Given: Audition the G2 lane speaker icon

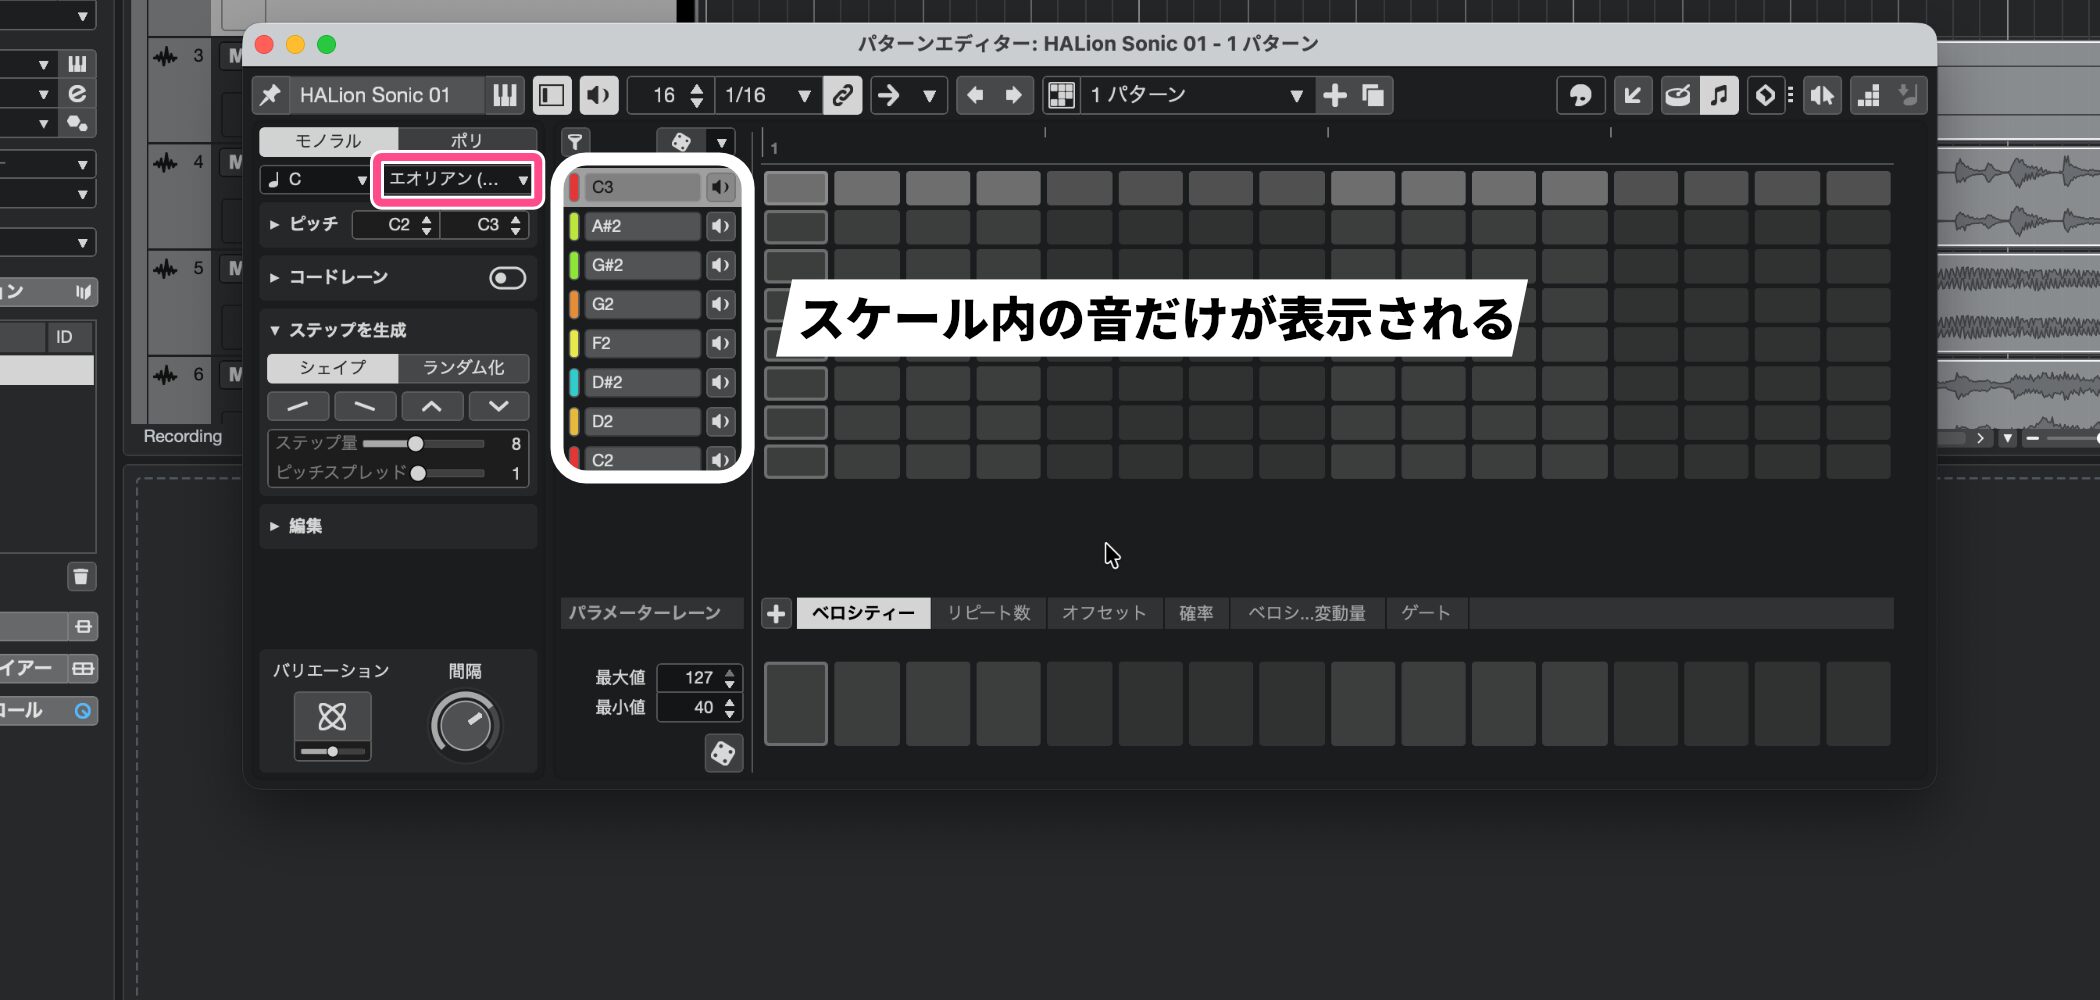Looking at the screenshot, I should click(x=720, y=304).
